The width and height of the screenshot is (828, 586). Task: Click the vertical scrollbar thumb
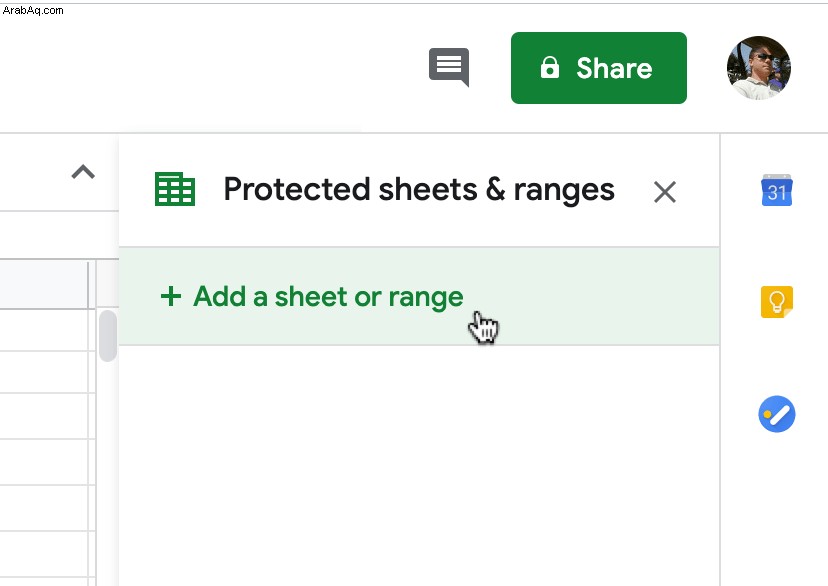[108, 336]
